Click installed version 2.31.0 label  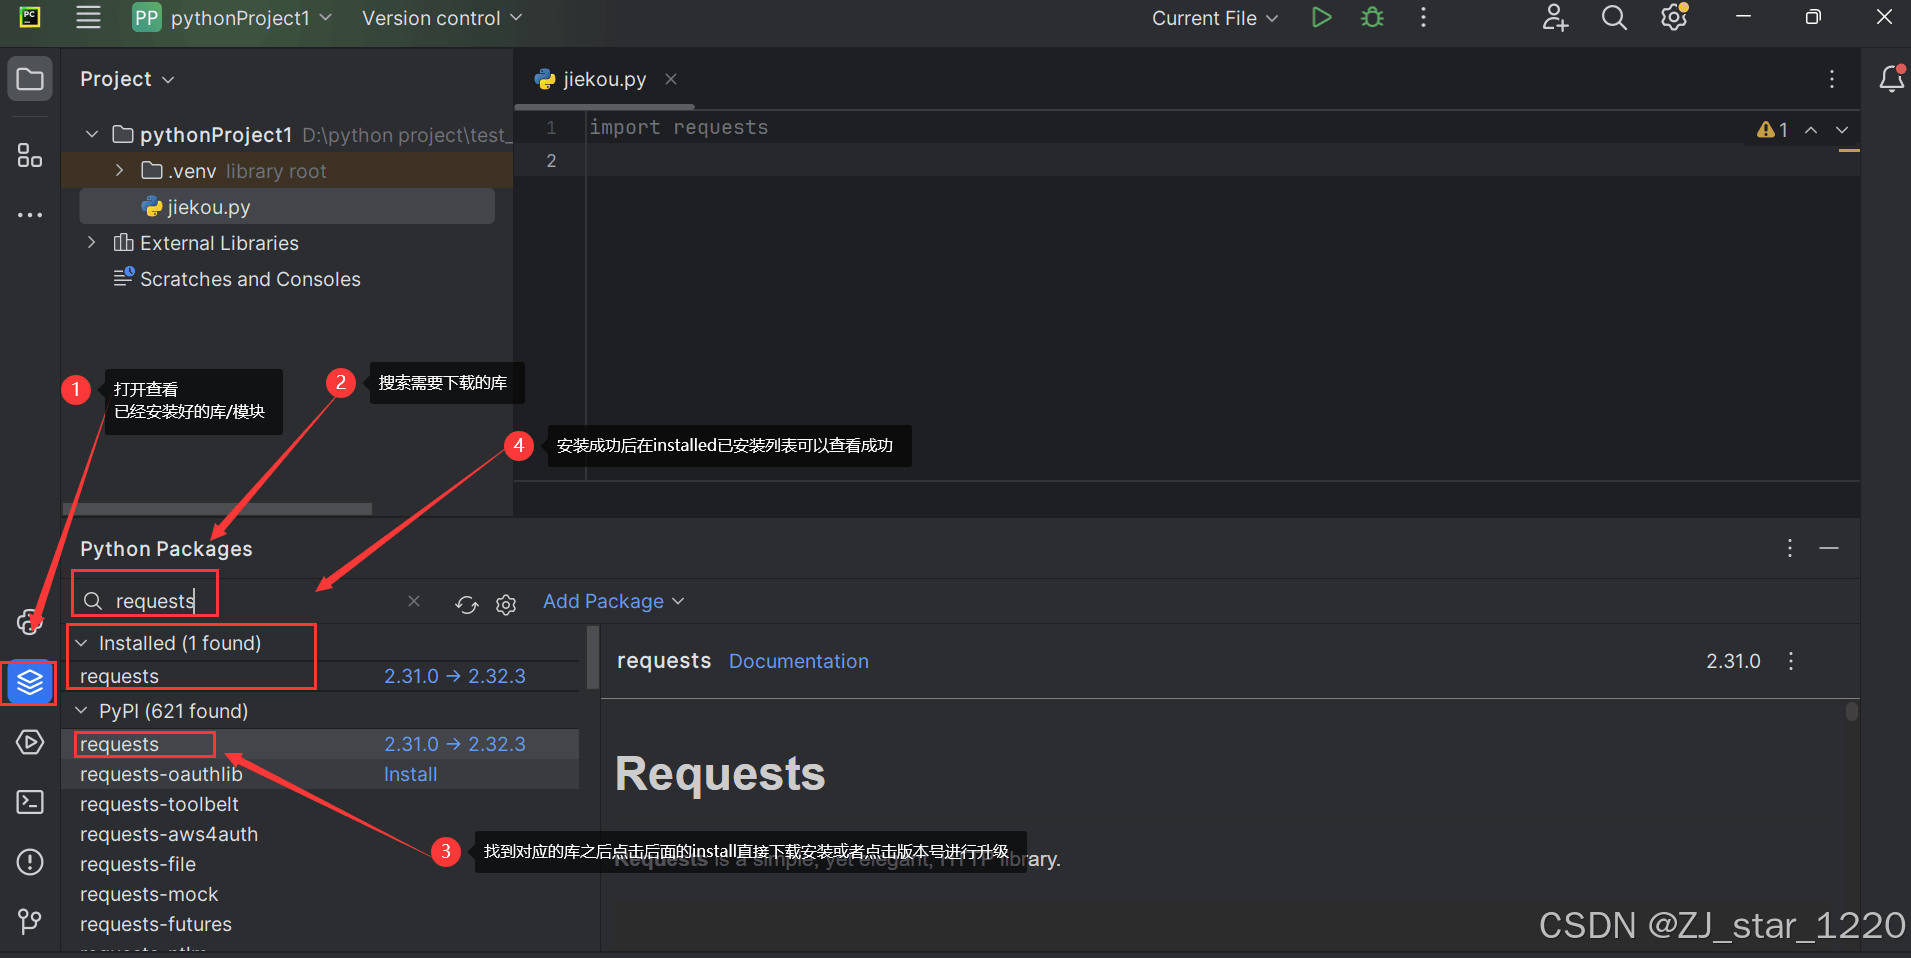pyautogui.click(x=1733, y=661)
